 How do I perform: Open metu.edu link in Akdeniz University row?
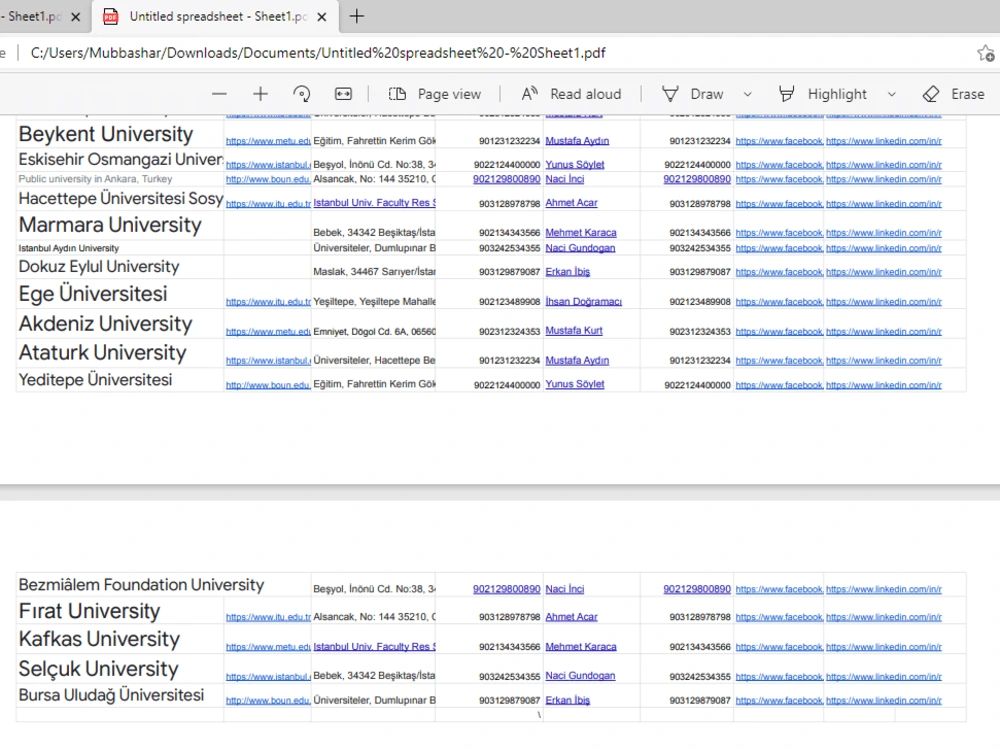tap(268, 332)
